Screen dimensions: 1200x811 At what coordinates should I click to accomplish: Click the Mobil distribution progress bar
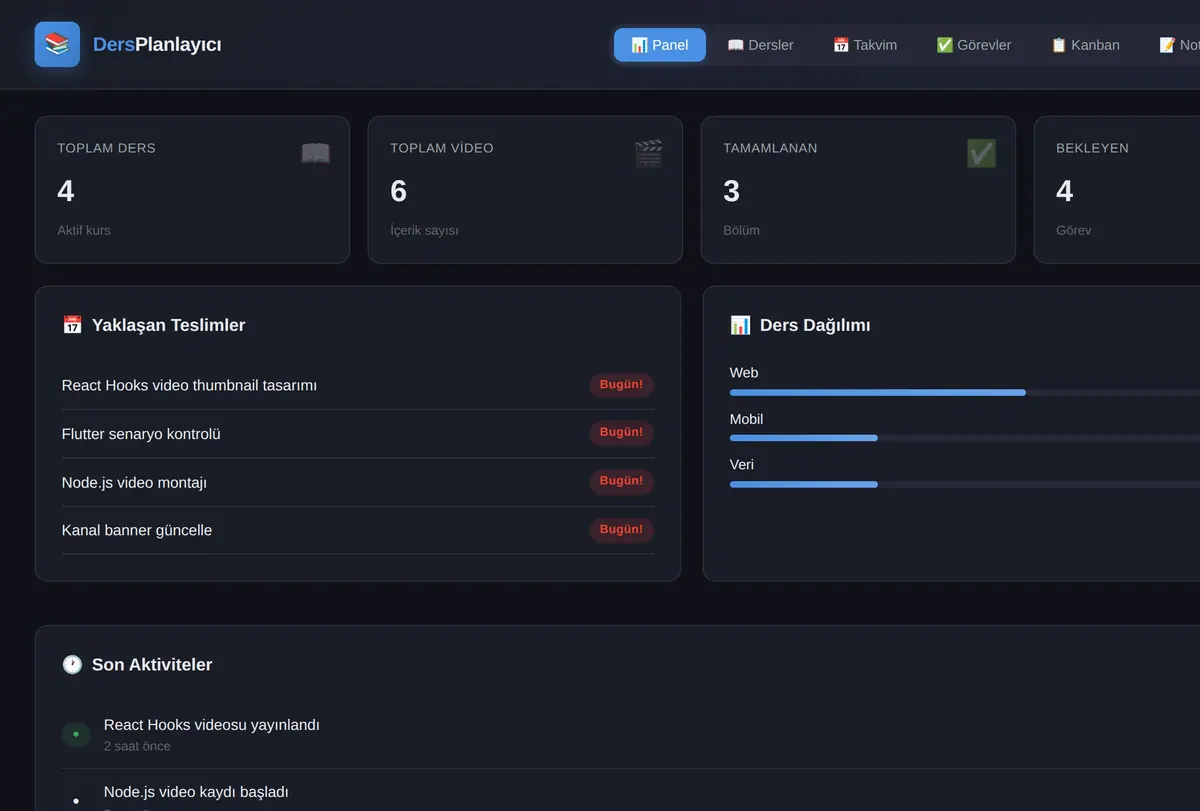point(965,438)
